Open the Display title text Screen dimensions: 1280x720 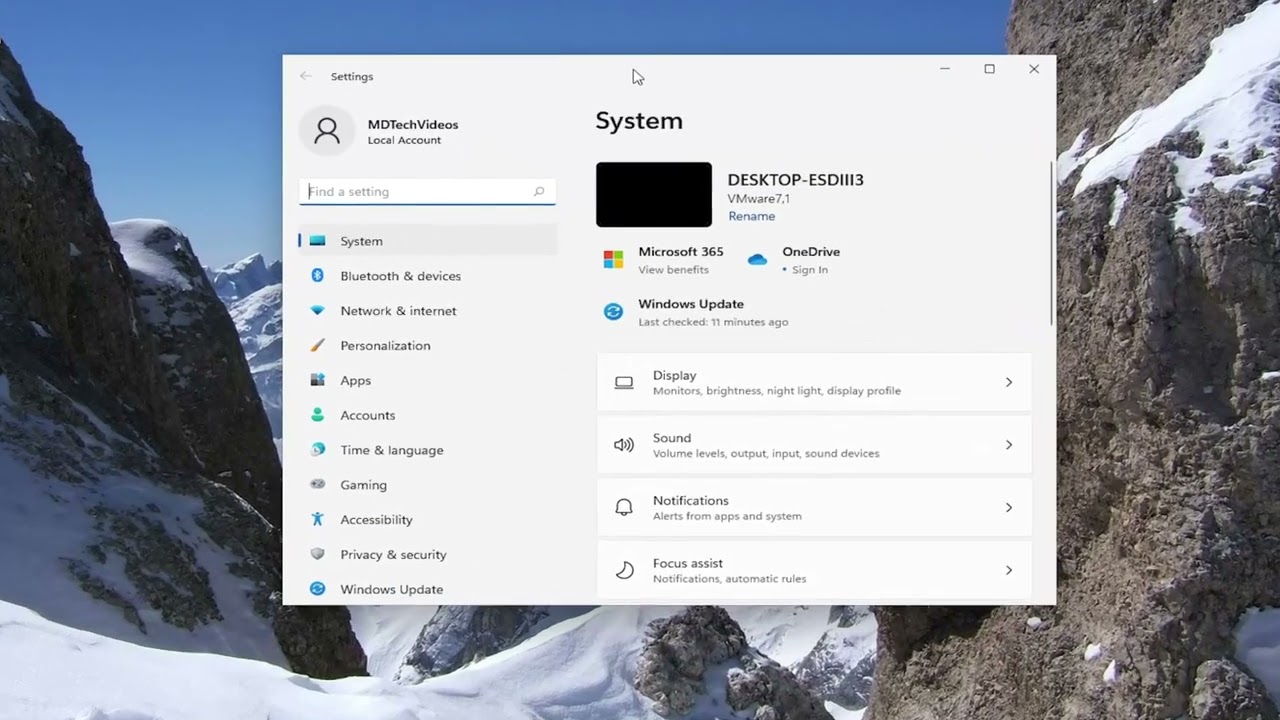(x=674, y=375)
